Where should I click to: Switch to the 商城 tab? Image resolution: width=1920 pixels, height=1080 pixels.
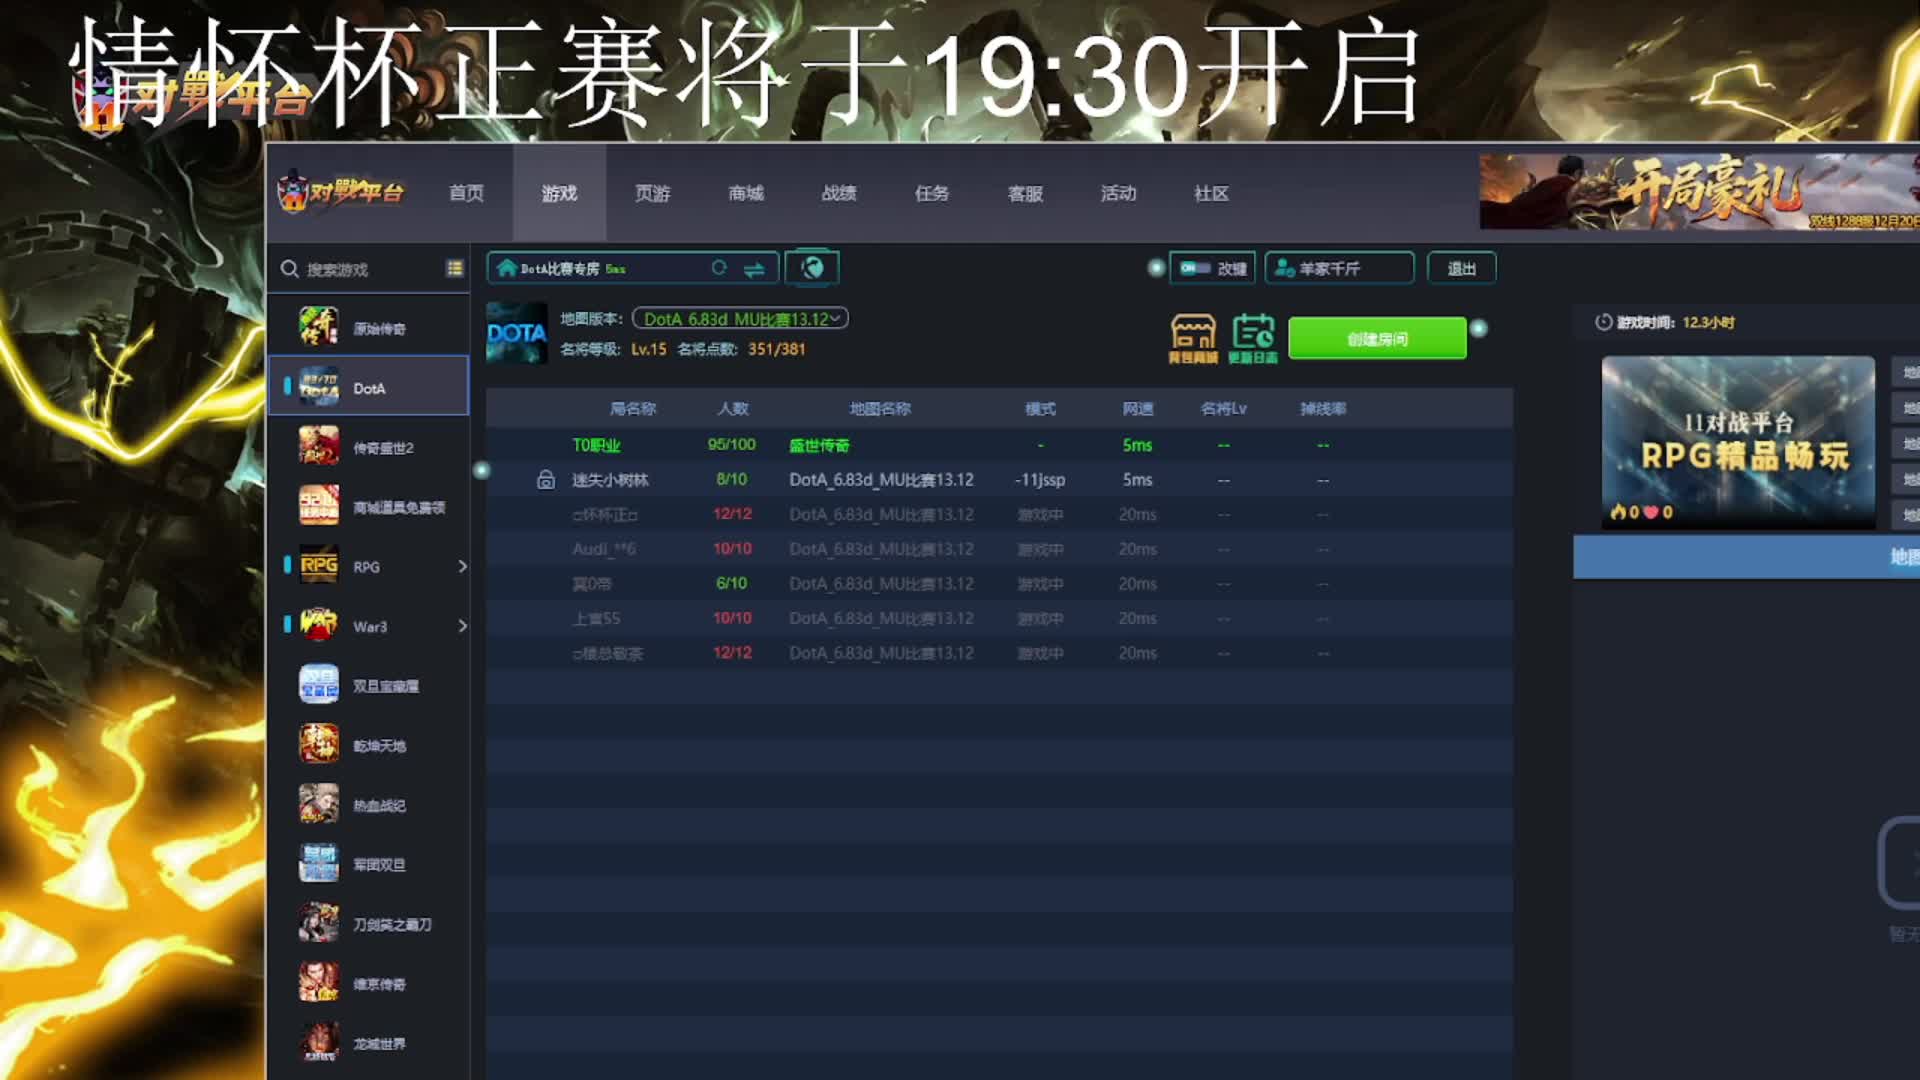(745, 193)
